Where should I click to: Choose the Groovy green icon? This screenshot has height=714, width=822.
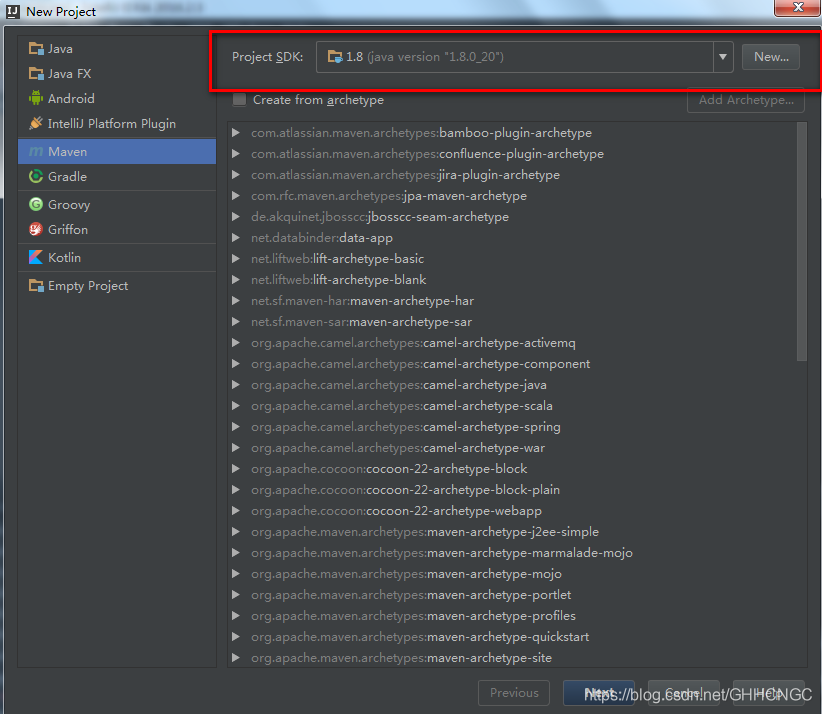36,204
